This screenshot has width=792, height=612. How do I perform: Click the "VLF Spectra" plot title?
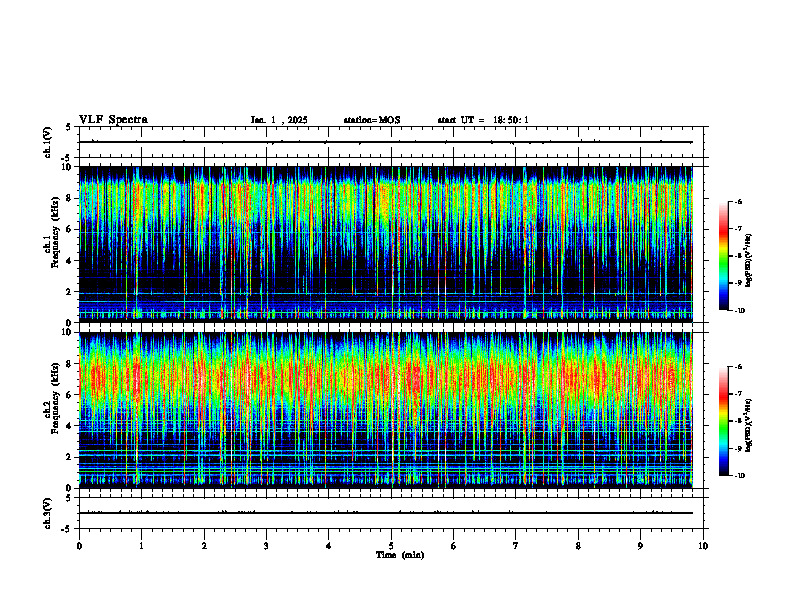pos(113,120)
